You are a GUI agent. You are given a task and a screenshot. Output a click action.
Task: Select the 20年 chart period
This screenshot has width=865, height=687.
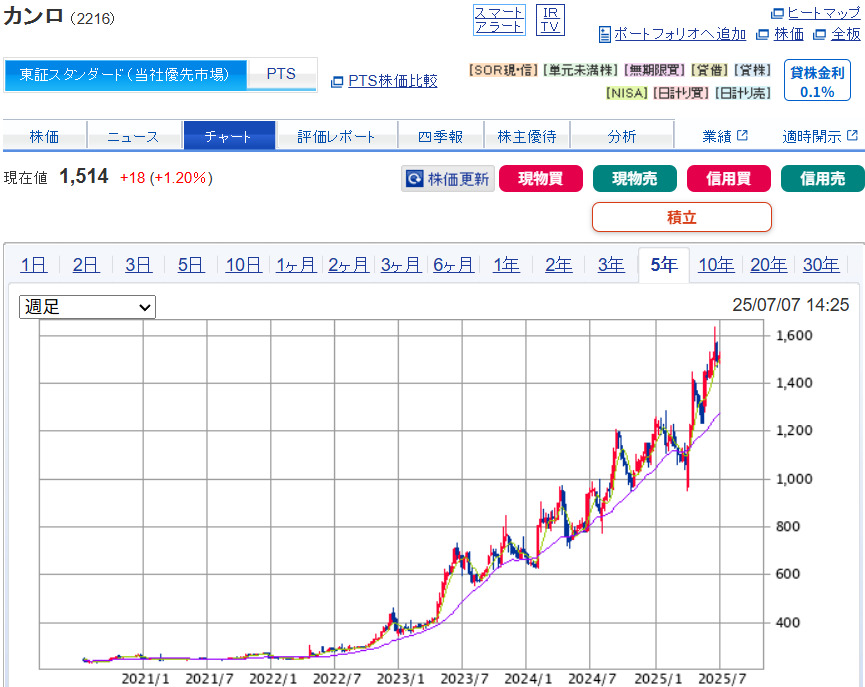(x=768, y=265)
